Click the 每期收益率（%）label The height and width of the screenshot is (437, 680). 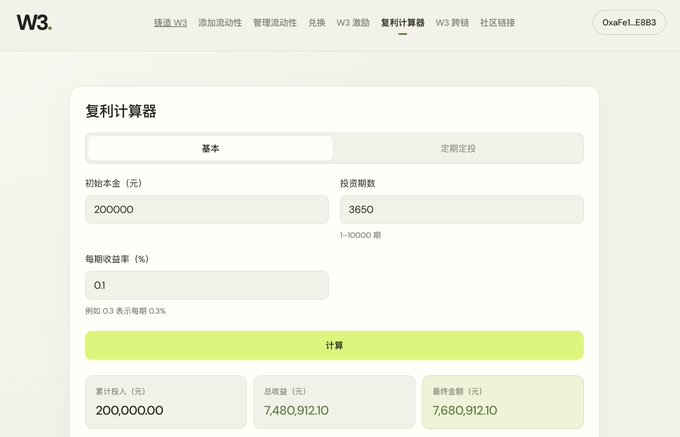coord(117,259)
